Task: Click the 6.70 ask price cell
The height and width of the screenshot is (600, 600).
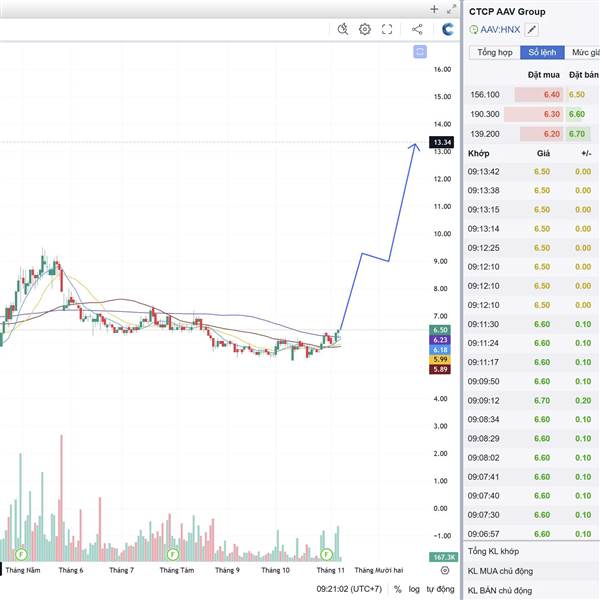Action: [578, 134]
